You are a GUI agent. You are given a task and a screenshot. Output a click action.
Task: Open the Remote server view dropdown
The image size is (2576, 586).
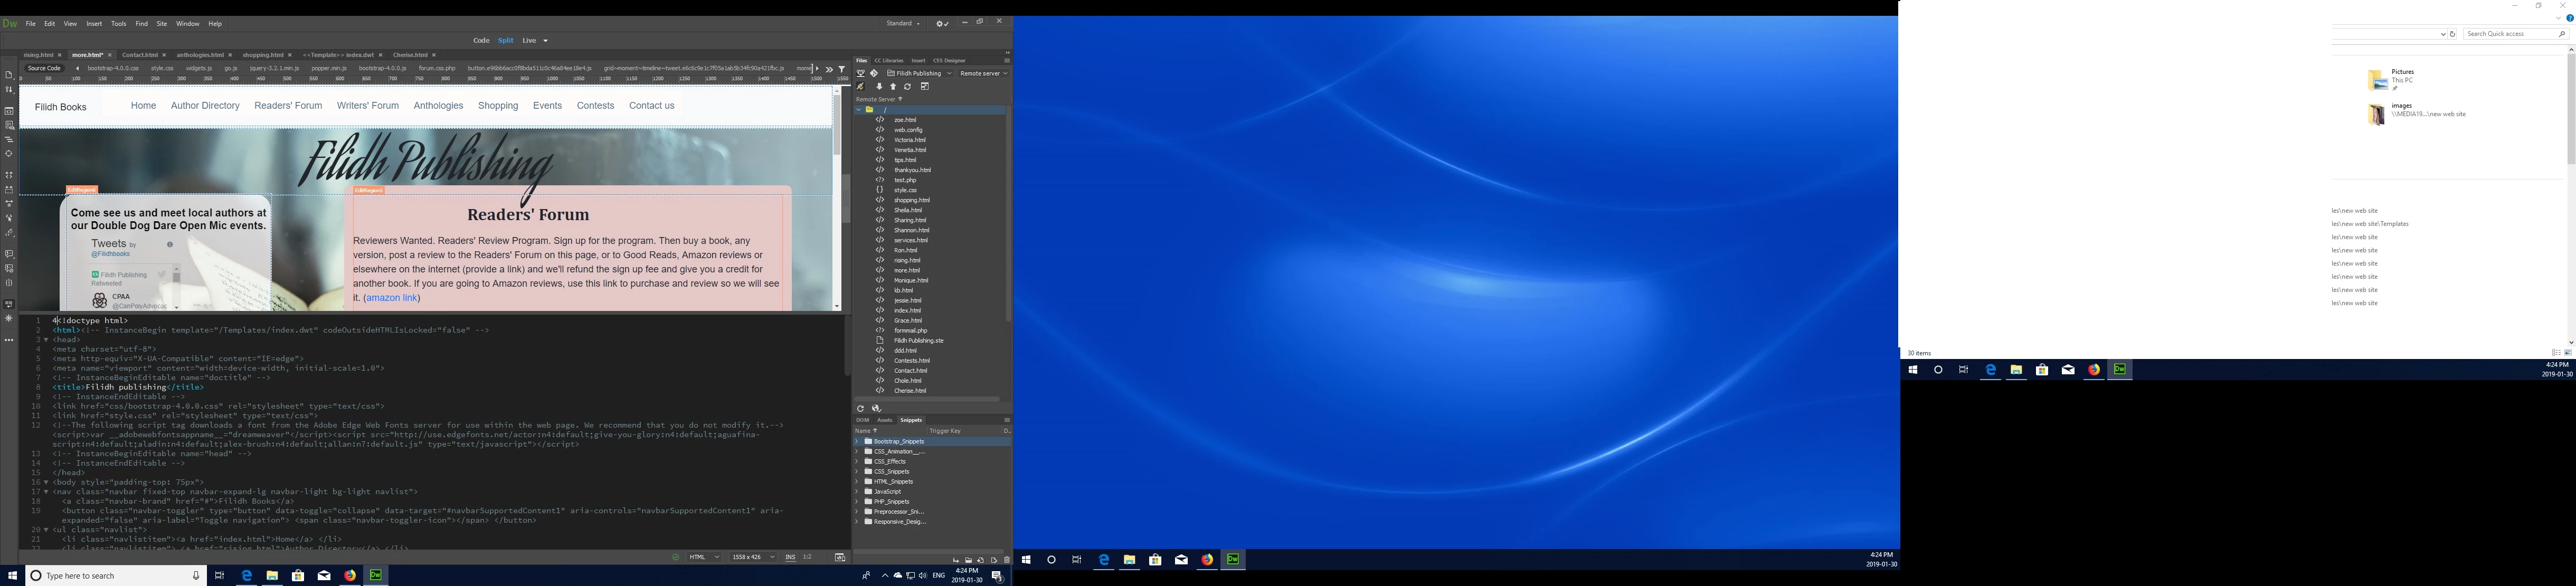[x=983, y=73]
